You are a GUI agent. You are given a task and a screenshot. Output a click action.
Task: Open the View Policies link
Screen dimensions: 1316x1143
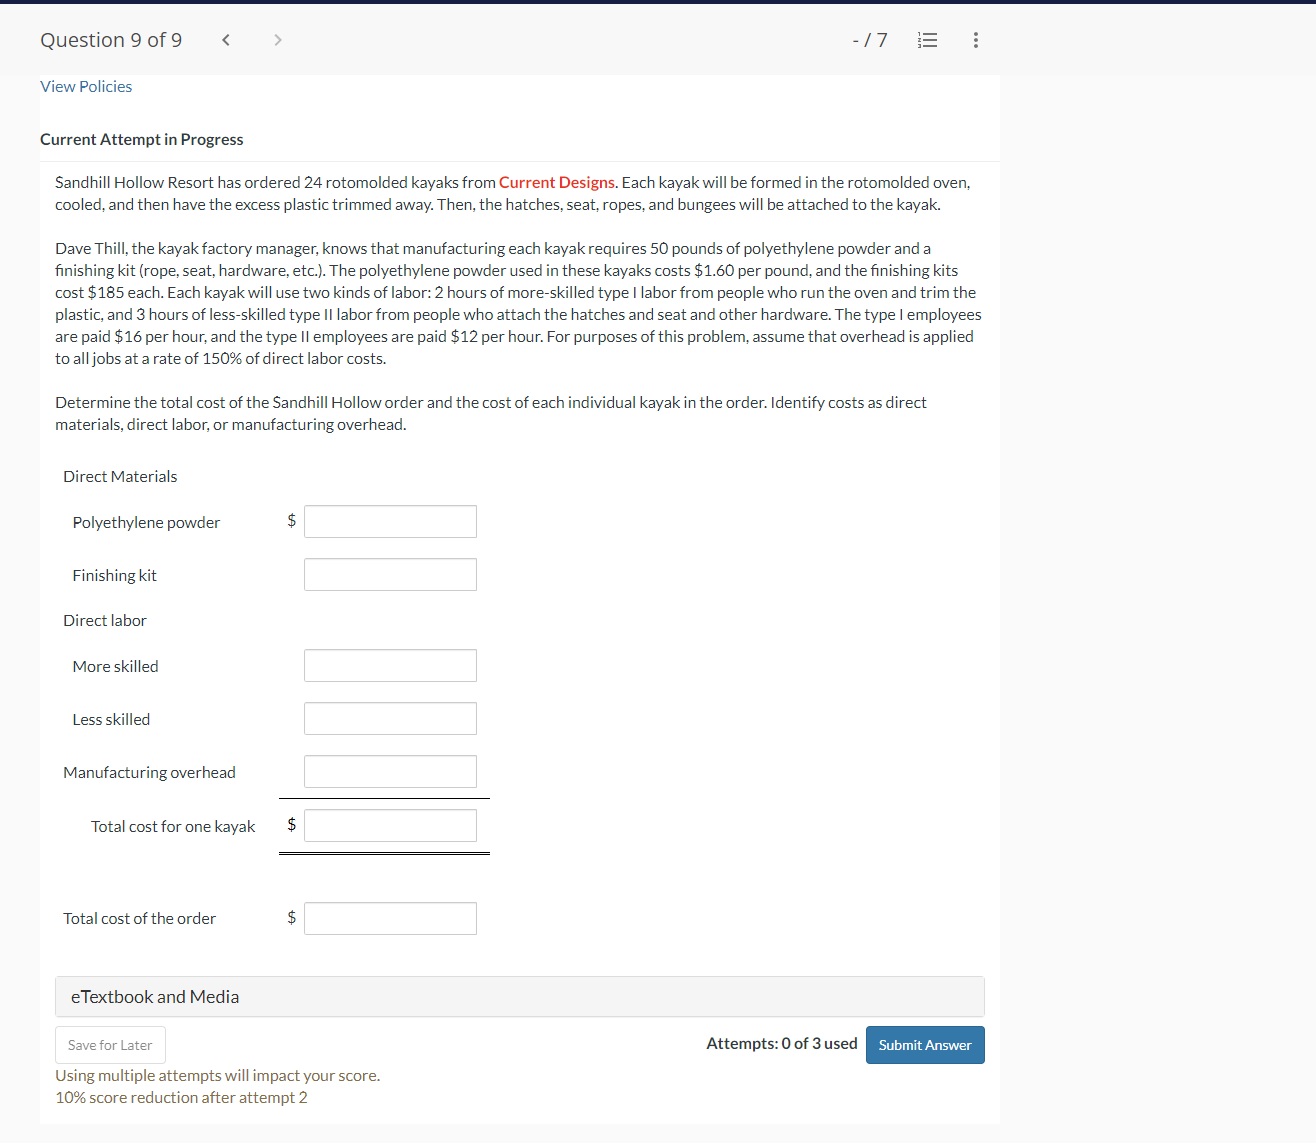pos(85,86)
